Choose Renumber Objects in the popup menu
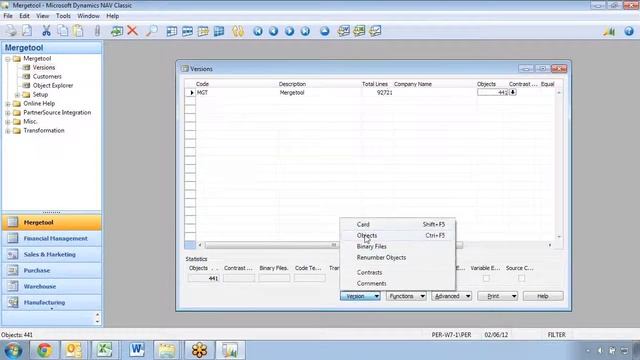 click(398, 258)
